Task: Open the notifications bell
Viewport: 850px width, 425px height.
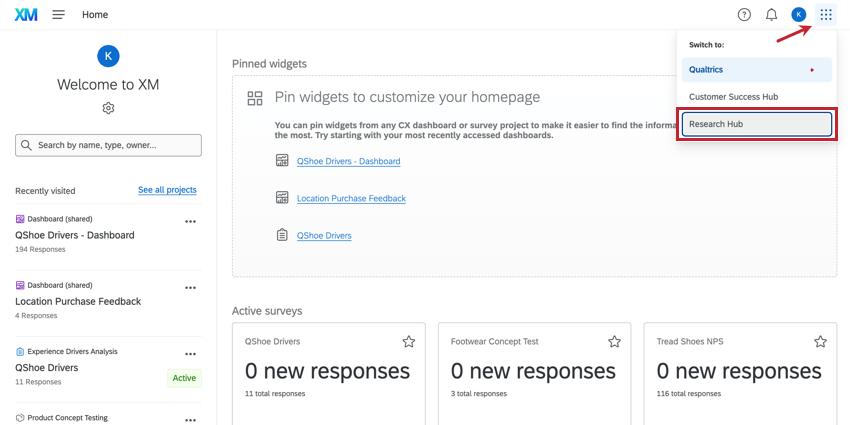Action: click(x=771, y=15)
